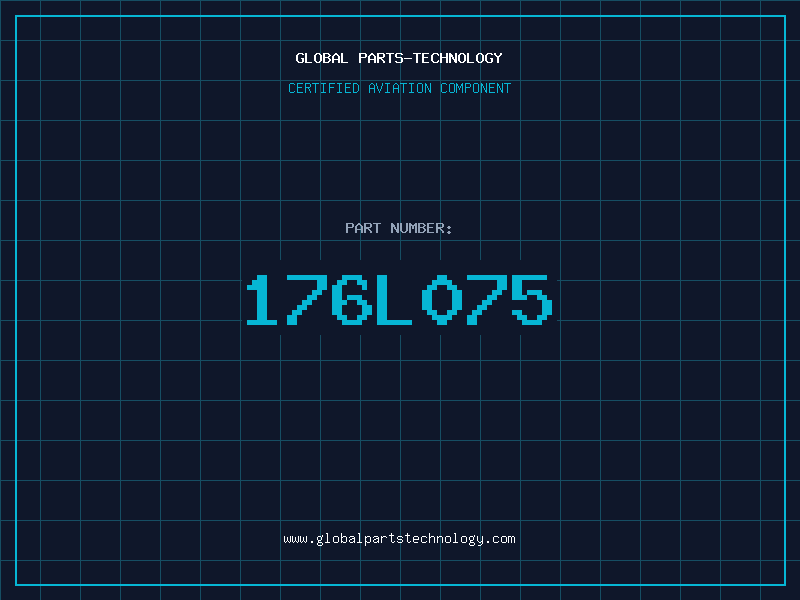Select the letter L in the part number
The height and width of the screenshot is (600, 800).
click(x=394, y=300)
